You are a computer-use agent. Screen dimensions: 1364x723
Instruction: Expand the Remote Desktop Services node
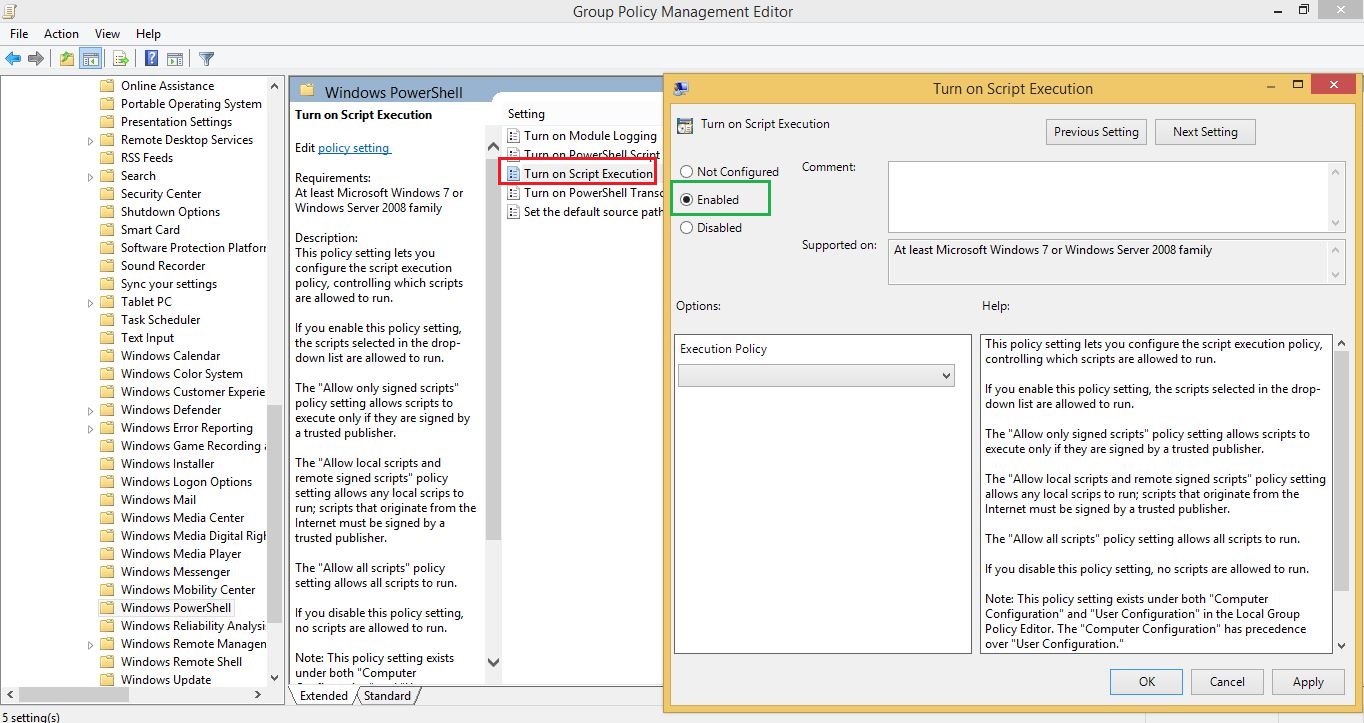(x=91, y=141)
